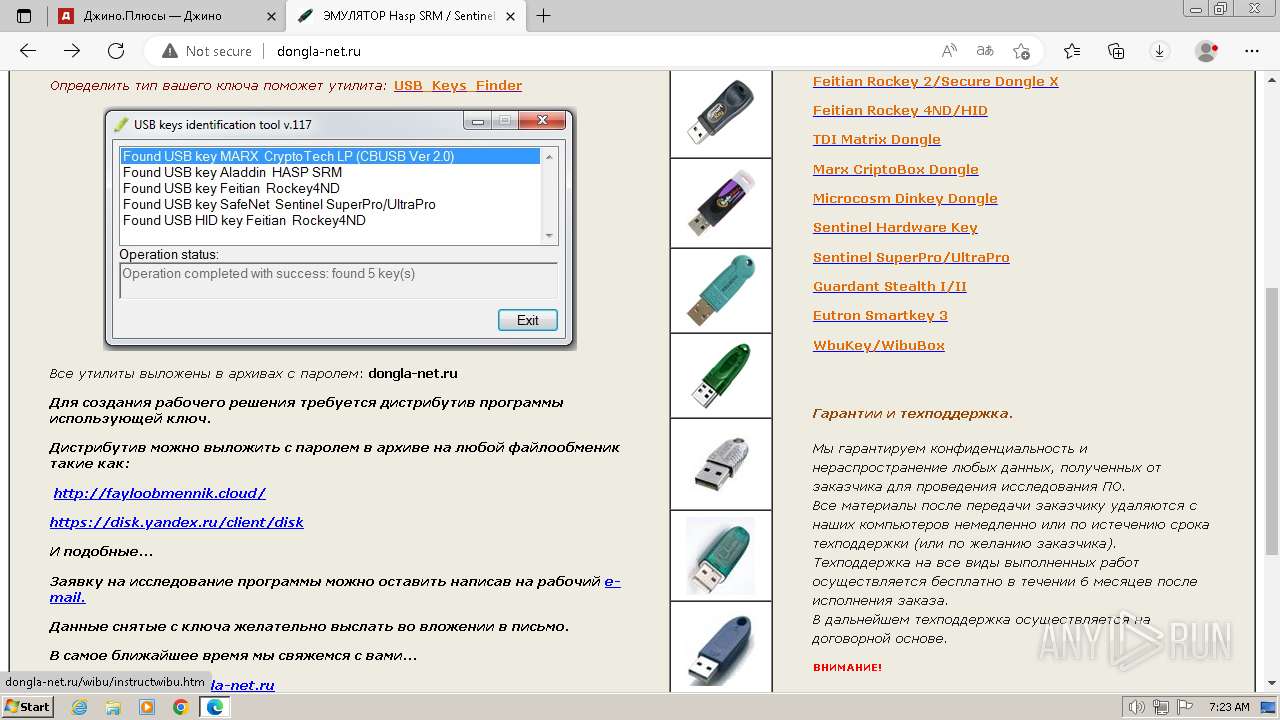The height and width of the screenshot is (720, 1280).
Task: Click the teal green USB dongle image
Action: 721,290
